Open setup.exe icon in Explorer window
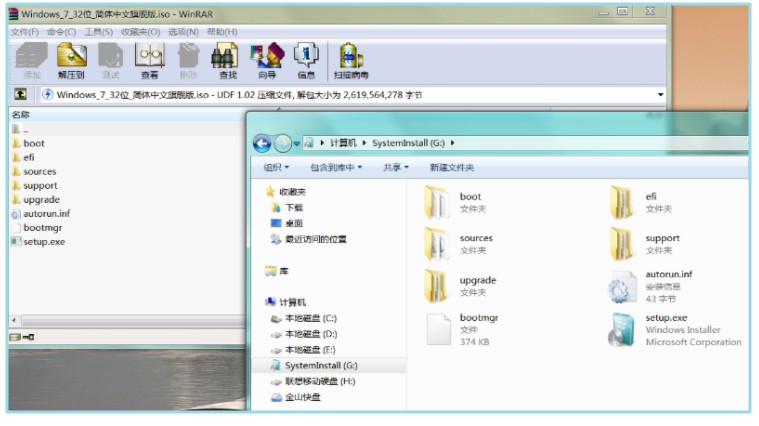759x426 pixels. click(623, 329)
